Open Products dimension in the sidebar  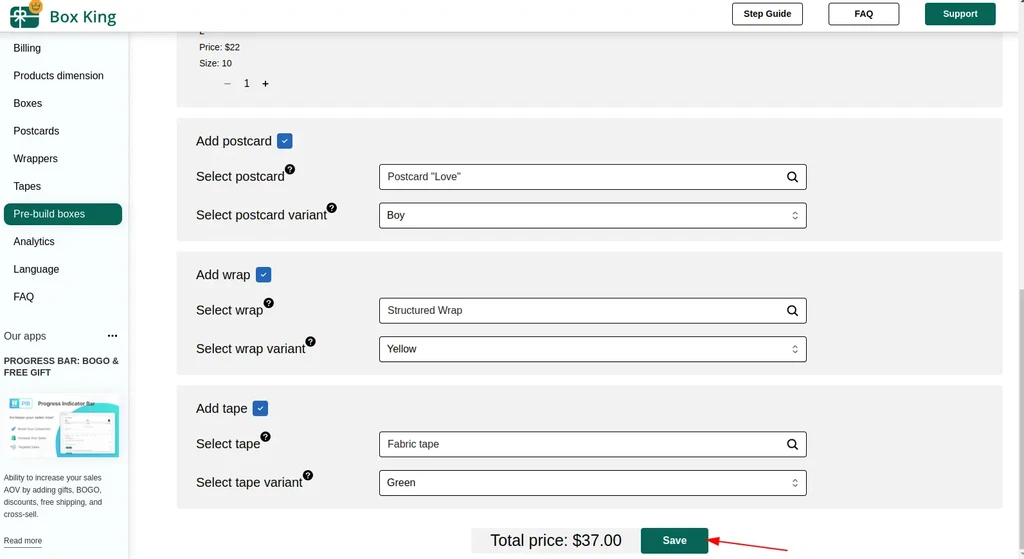(58, 76)
